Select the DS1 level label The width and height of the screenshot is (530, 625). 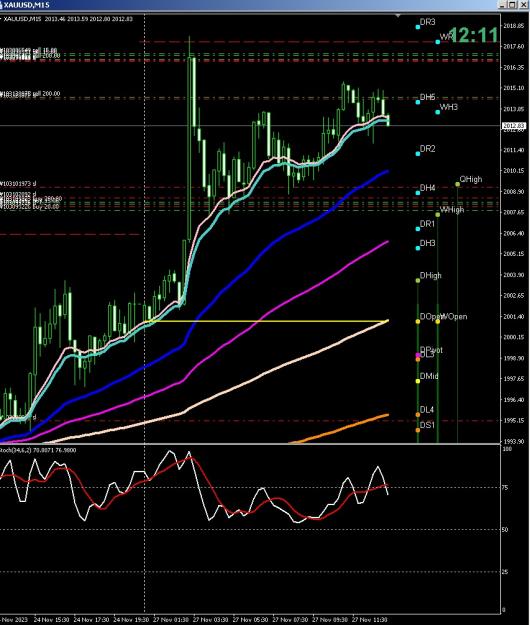coord(427,425)
